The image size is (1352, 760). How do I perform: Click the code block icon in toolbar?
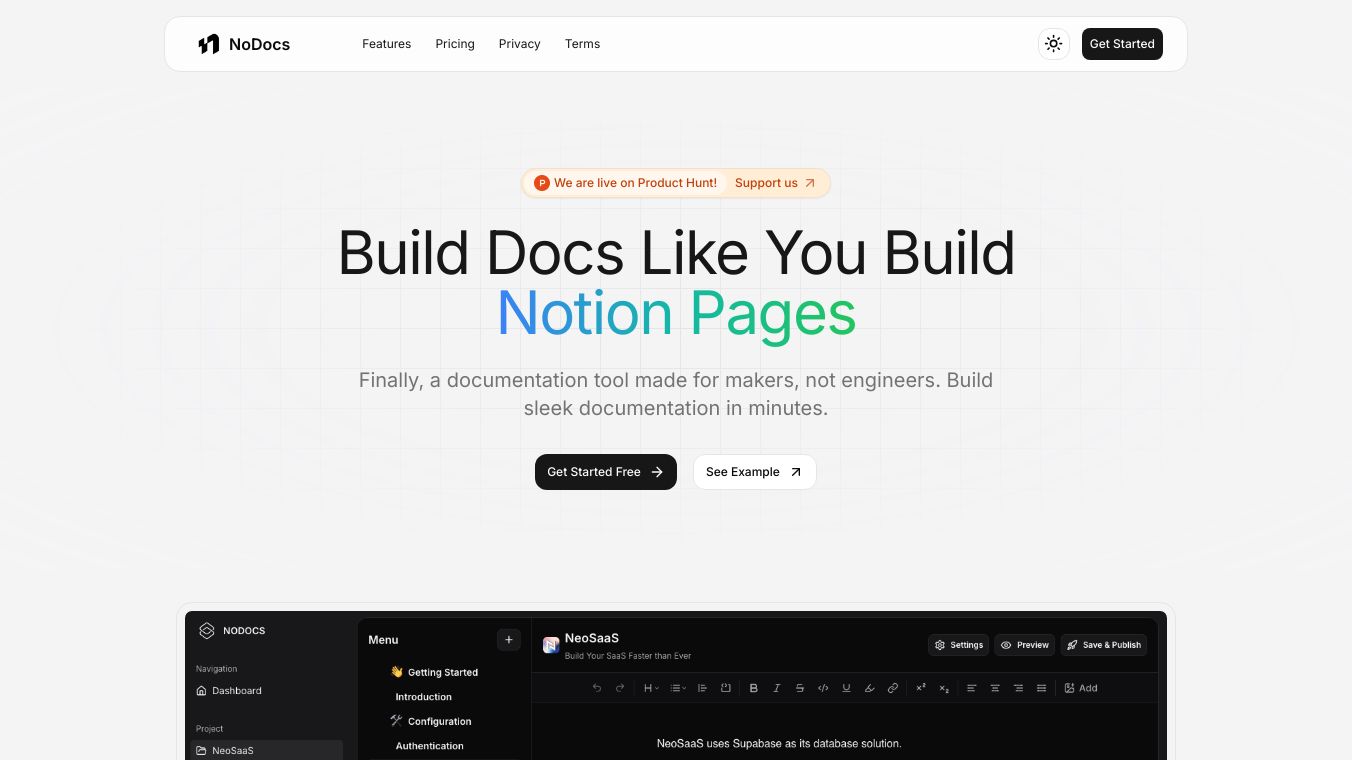(x=726, y=688)
